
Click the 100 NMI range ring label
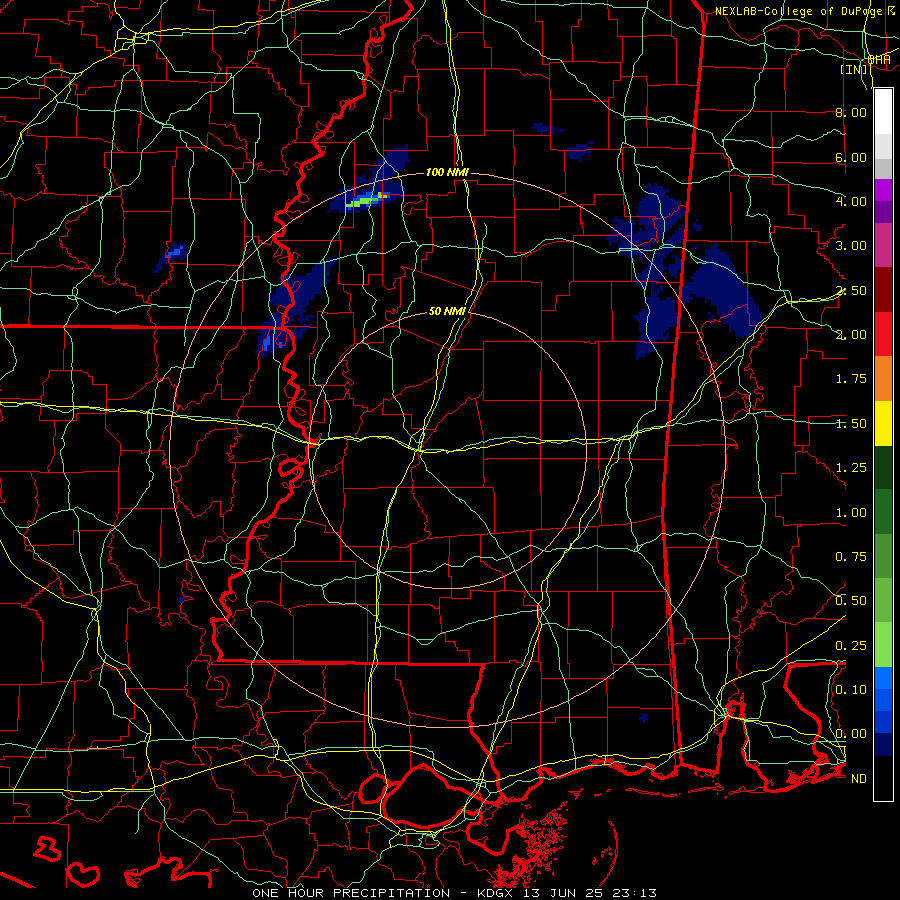pyautogui.click(x=447, y=172)
